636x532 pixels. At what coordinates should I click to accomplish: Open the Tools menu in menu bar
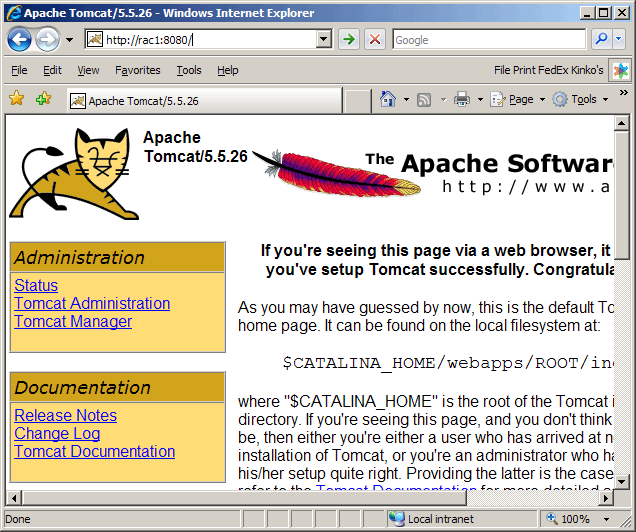[x=189, y=70]
